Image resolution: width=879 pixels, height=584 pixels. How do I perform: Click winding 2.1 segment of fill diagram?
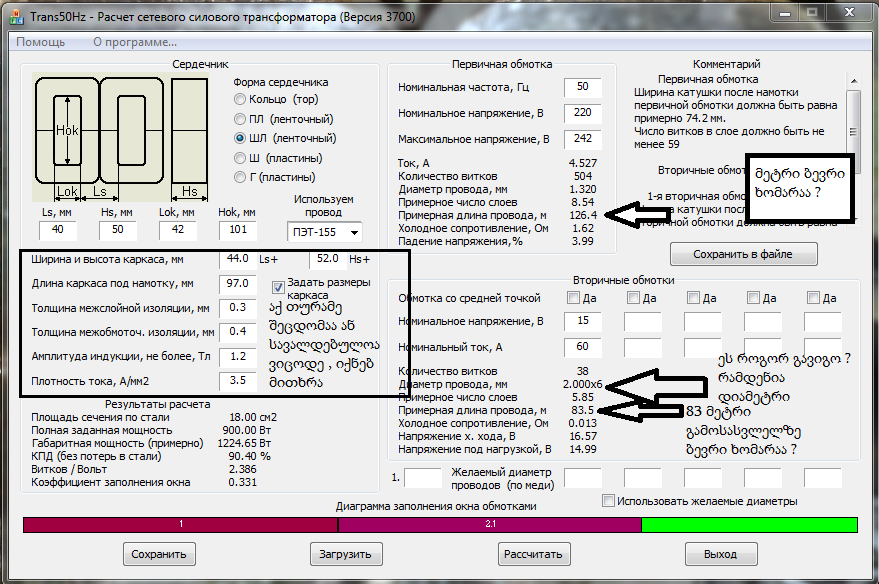[x=490, y=525]
